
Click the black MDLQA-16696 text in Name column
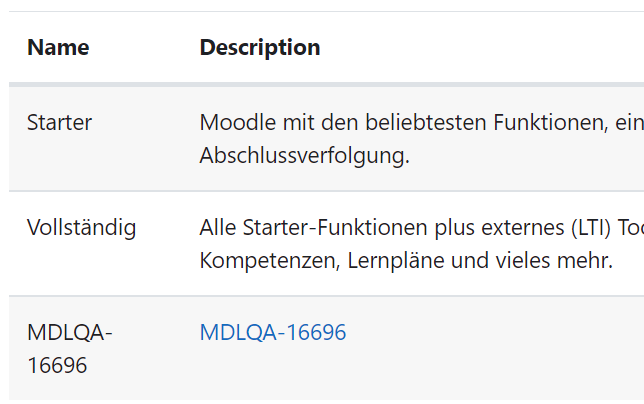69,348
